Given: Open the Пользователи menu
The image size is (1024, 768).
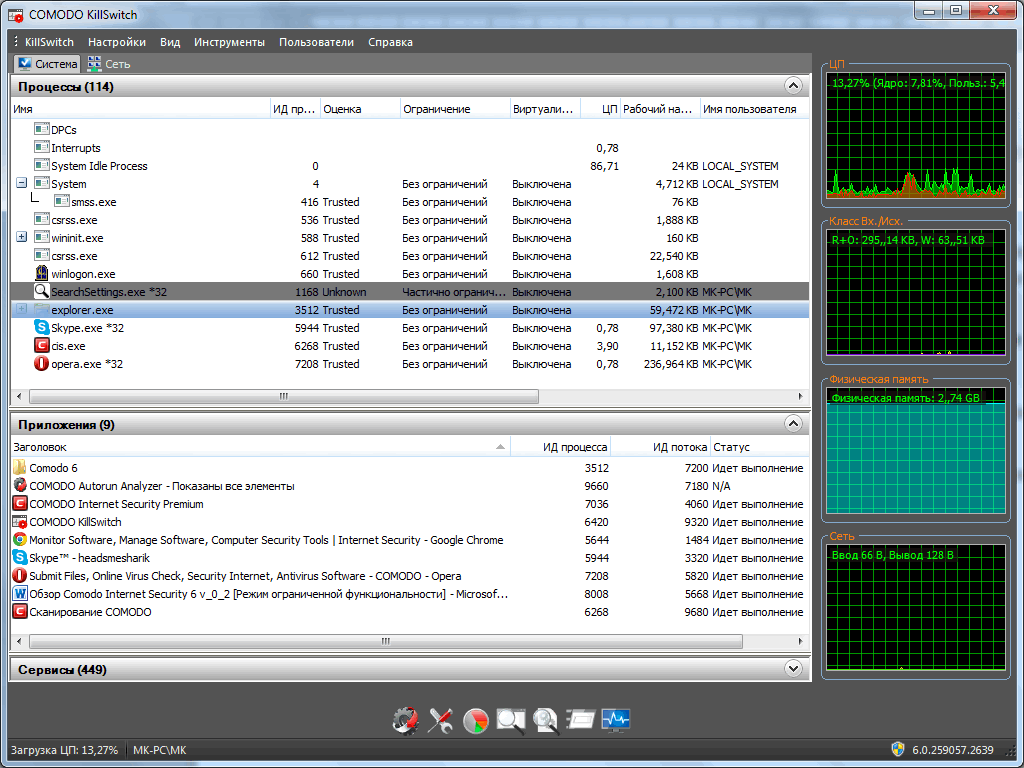Looking at the screenshot, I should click(316, 42).
